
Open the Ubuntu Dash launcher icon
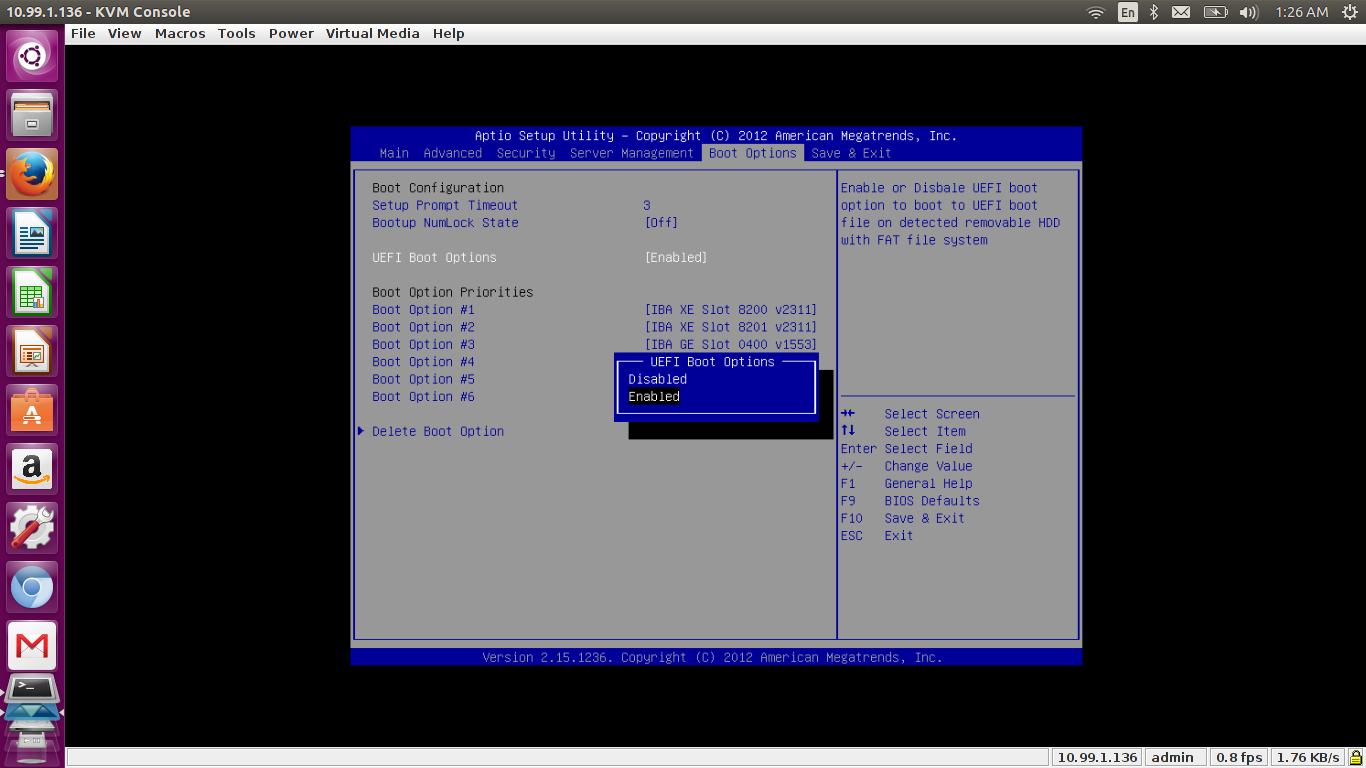32,56
